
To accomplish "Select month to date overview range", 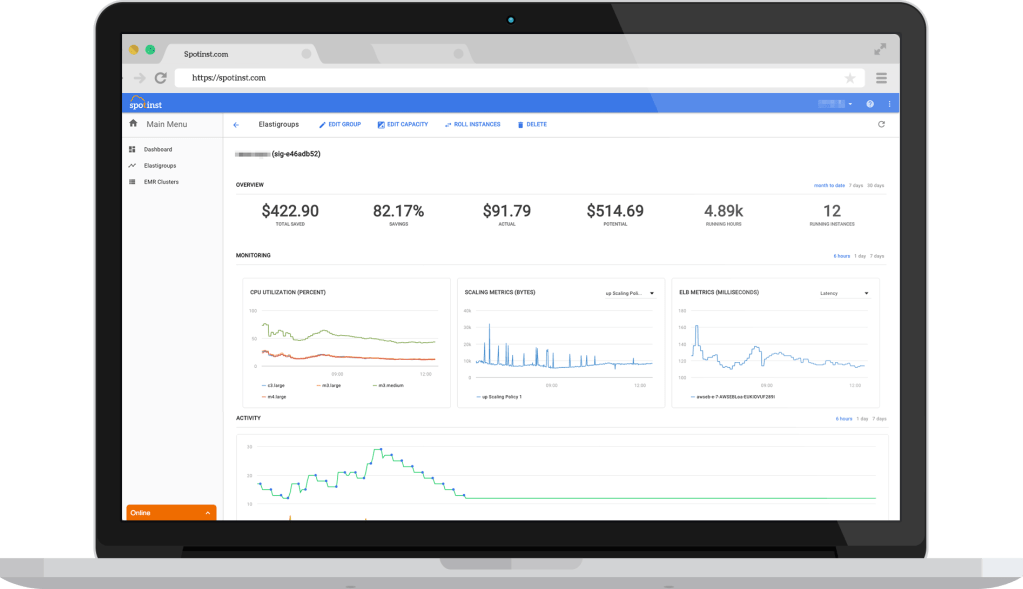I will [x=829, y=185].
